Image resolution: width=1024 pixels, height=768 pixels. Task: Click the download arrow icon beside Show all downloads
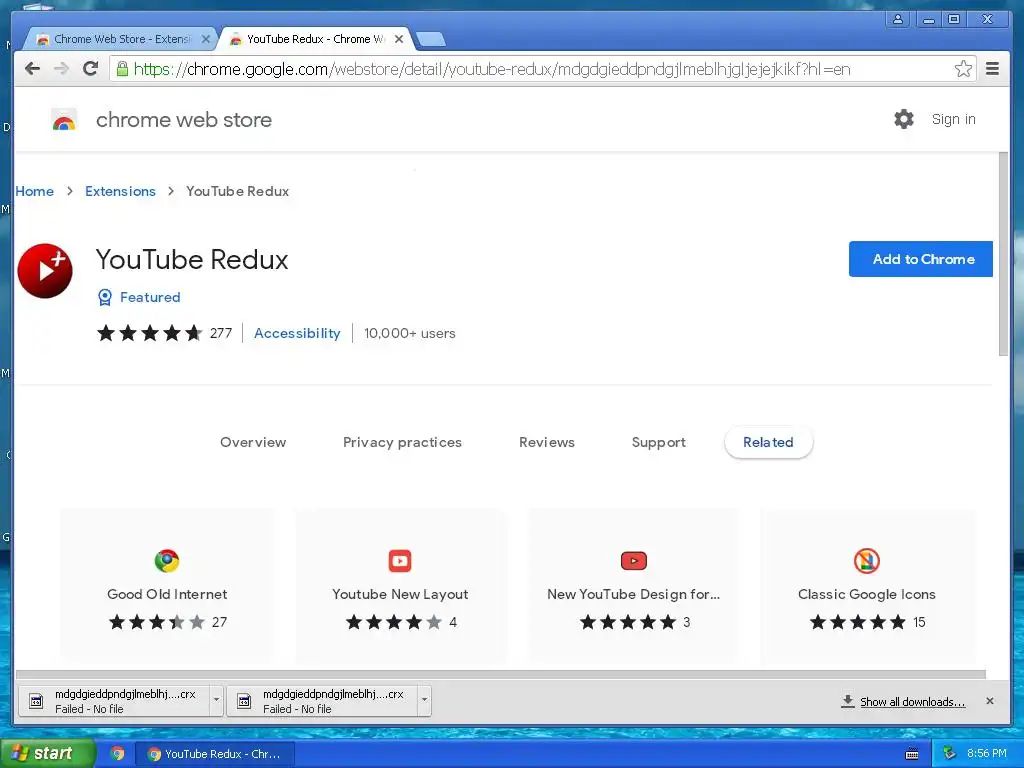tap(848, 701)
